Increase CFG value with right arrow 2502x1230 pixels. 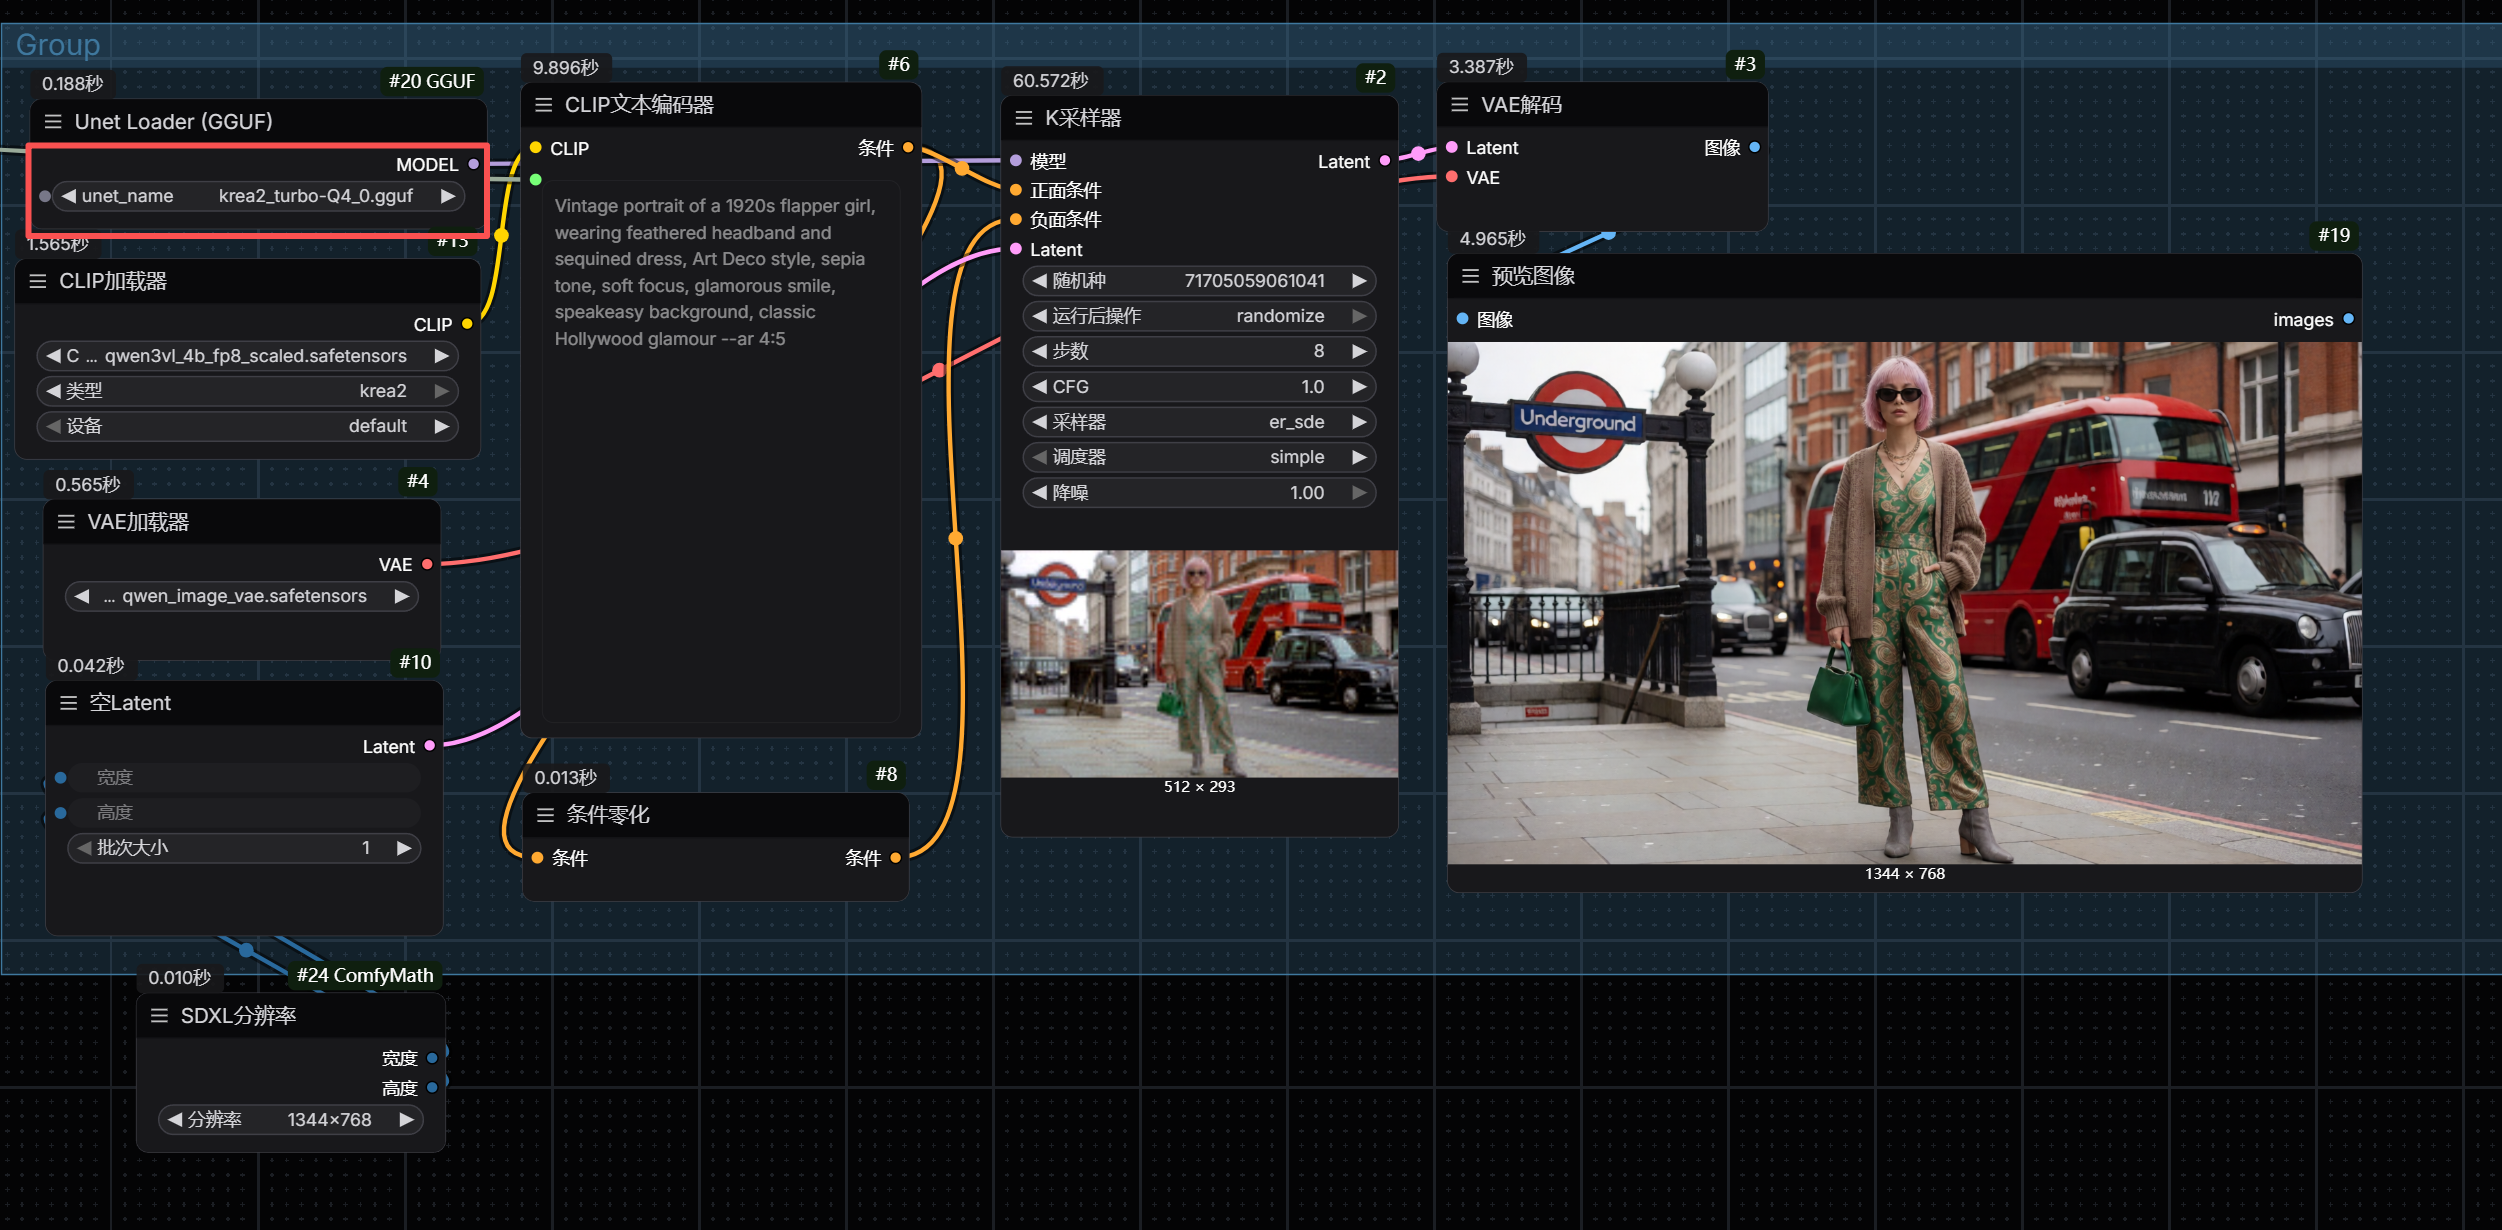click(1359, 387)
